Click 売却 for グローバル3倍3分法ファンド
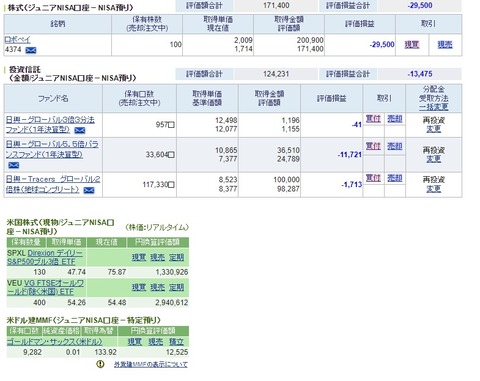Screen dimensions: 480x381 (x=395, y=119)
